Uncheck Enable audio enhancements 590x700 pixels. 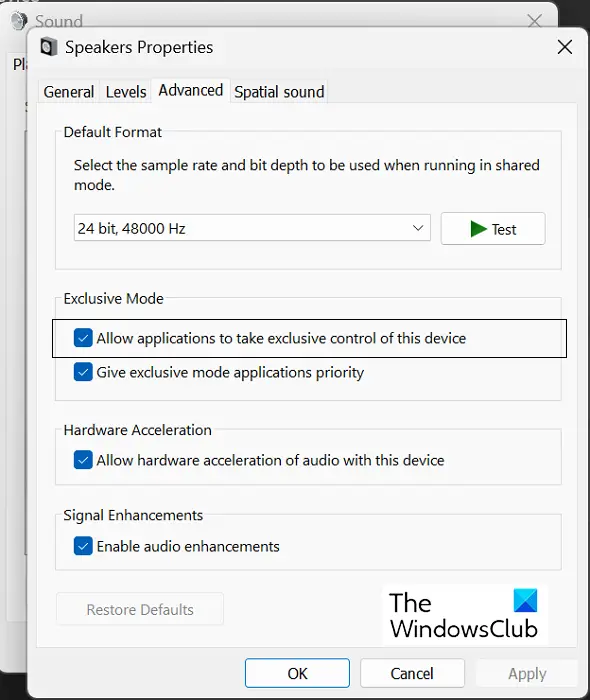[x=83, y=546]
